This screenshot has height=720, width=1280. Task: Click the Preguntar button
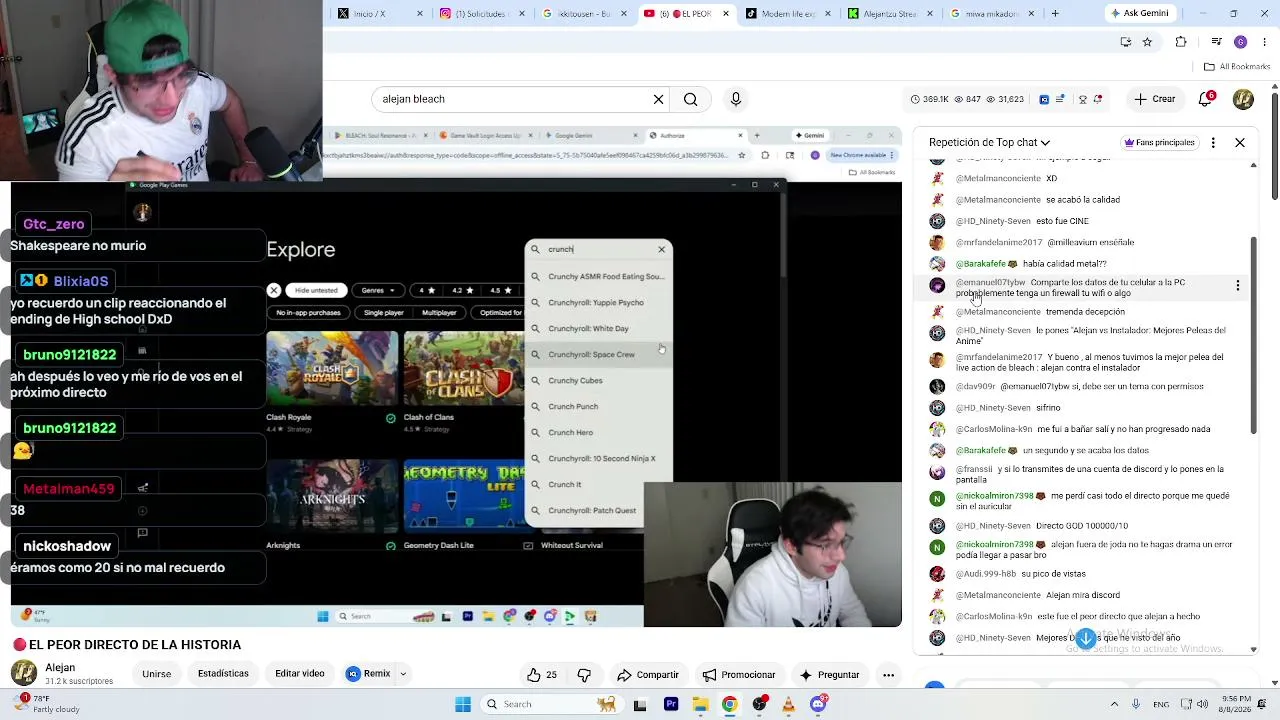pos(829,675)
